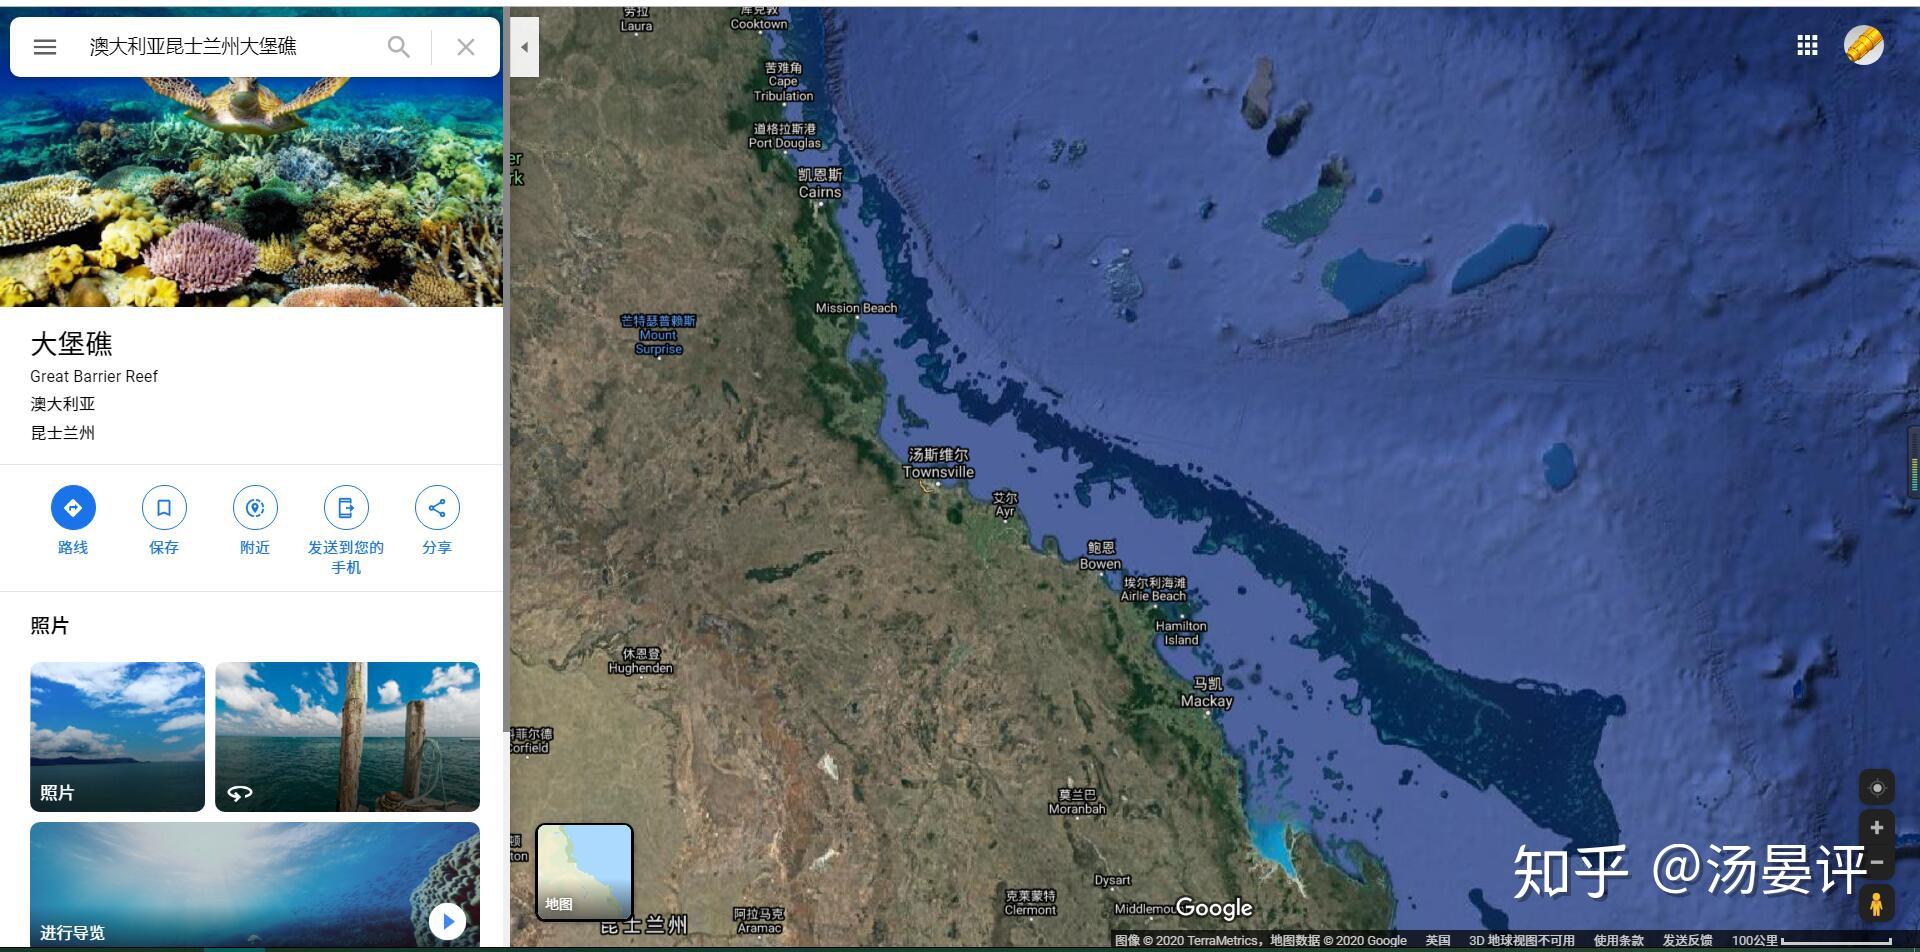
Task: Switch to map view using 地图 thumbnail
Action: pyautogui.click(x=584, y=871)
